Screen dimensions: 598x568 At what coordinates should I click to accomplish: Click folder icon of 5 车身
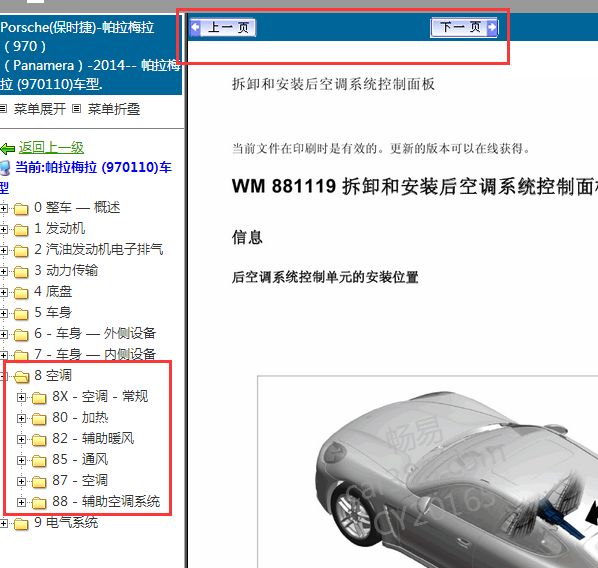coord(21,314)
